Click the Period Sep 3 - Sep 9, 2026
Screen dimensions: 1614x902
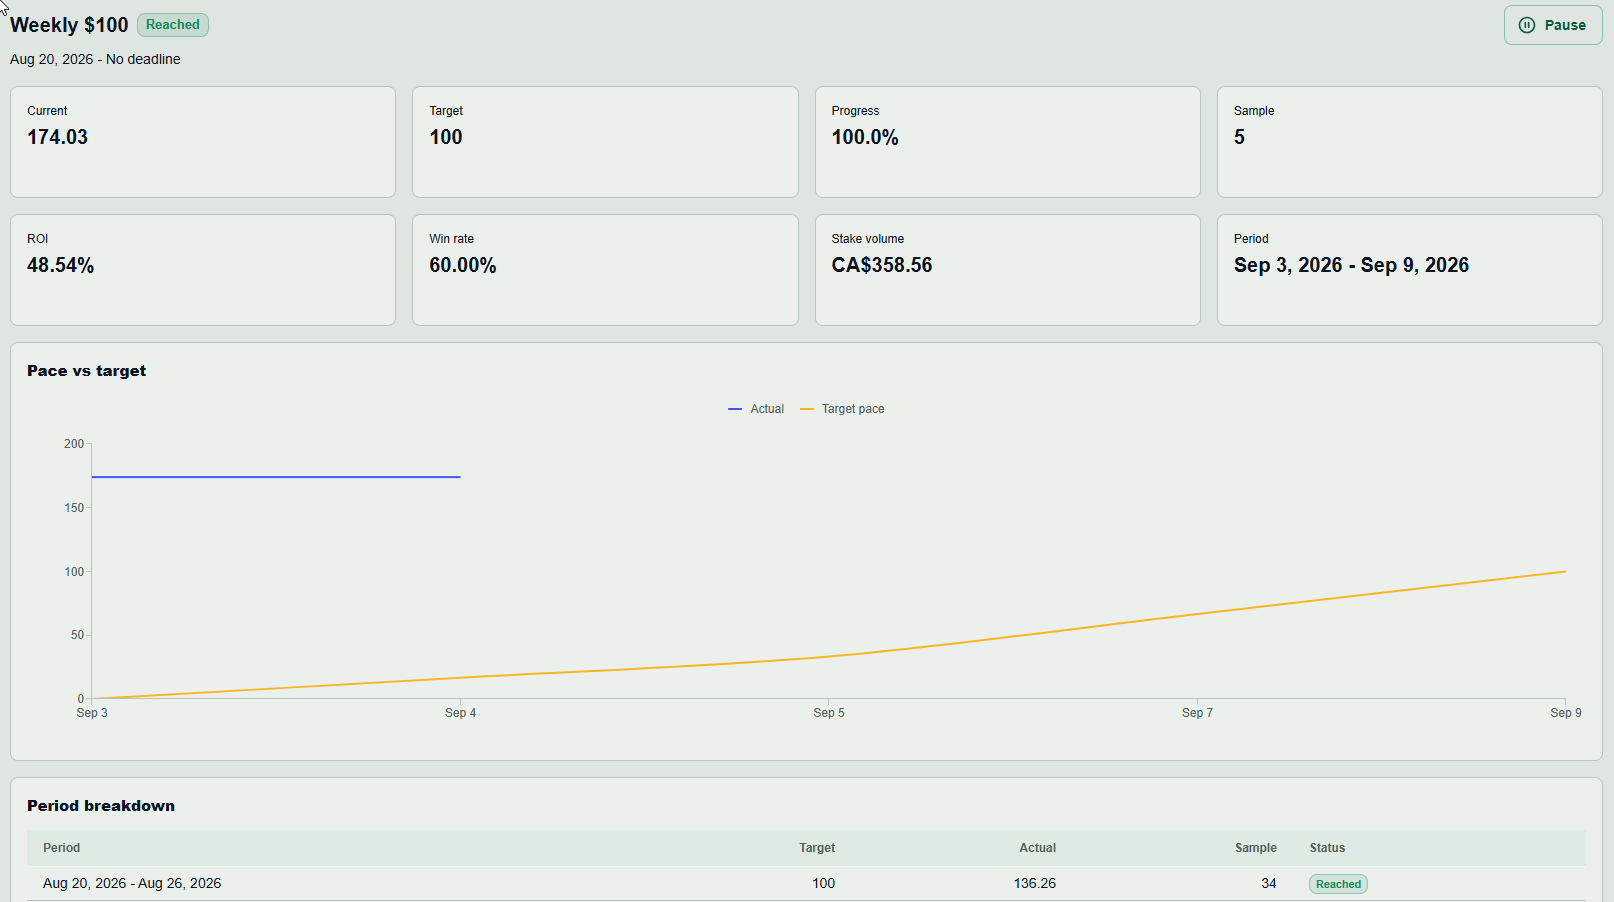[1351, 265]
